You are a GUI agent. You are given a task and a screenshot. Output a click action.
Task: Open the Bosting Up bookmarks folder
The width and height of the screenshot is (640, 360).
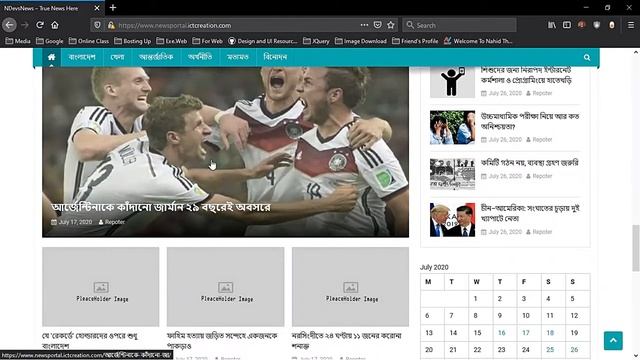pyautogui.click(x=133, y=41)
